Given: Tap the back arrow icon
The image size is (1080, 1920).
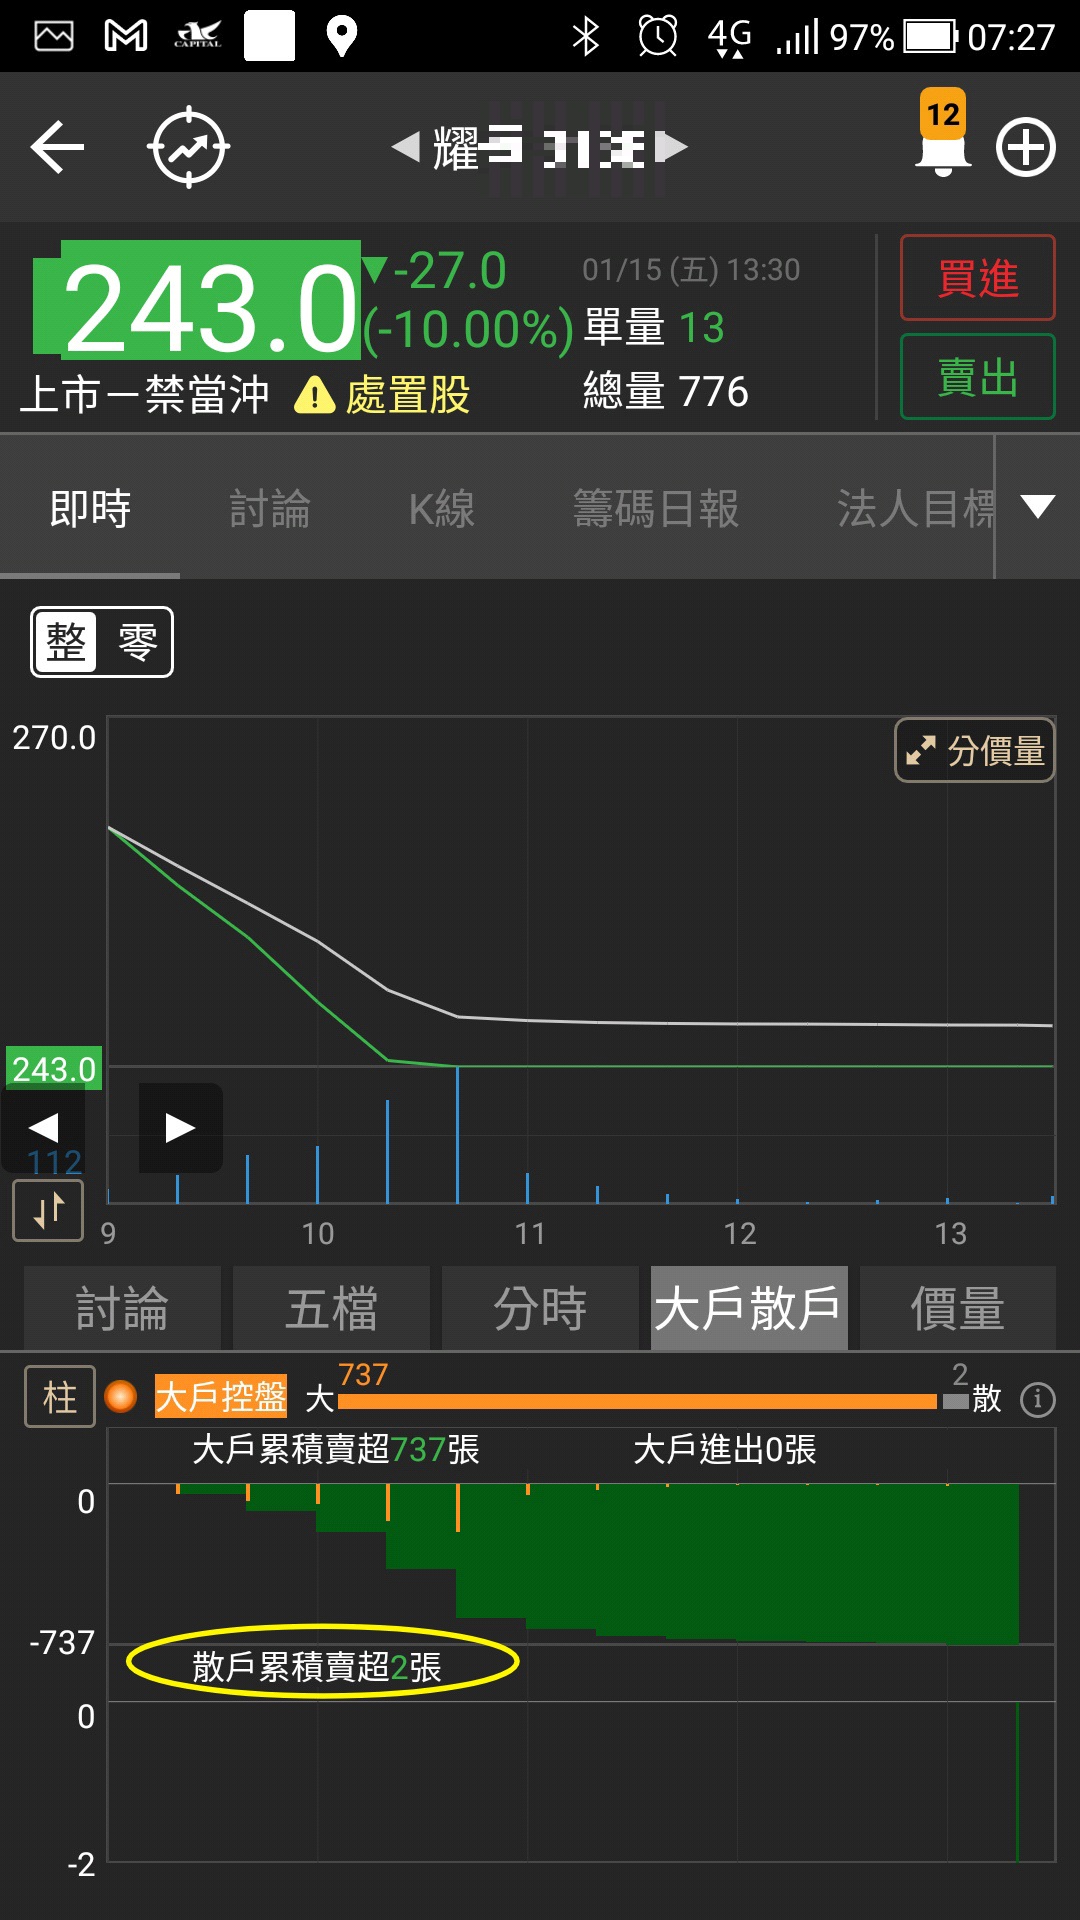Looking at the screenshot, I should pyautogui.click(x=57, y=148).
